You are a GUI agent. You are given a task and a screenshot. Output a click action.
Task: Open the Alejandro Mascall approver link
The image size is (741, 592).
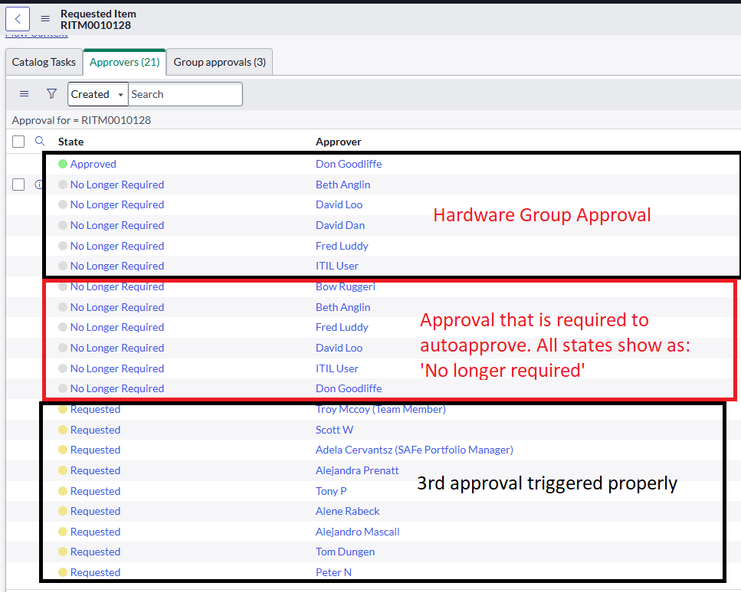click(358, 532)
